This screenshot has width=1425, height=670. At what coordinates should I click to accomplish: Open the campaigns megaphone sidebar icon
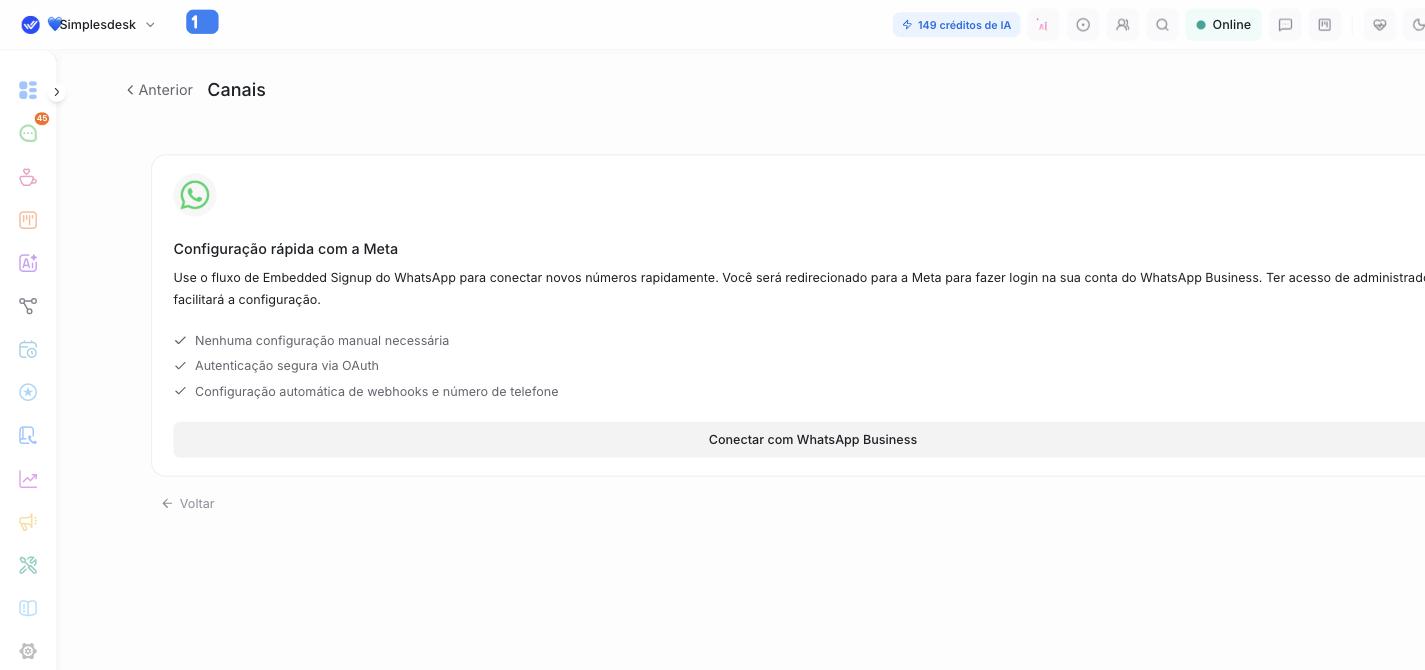click(28, 522)
